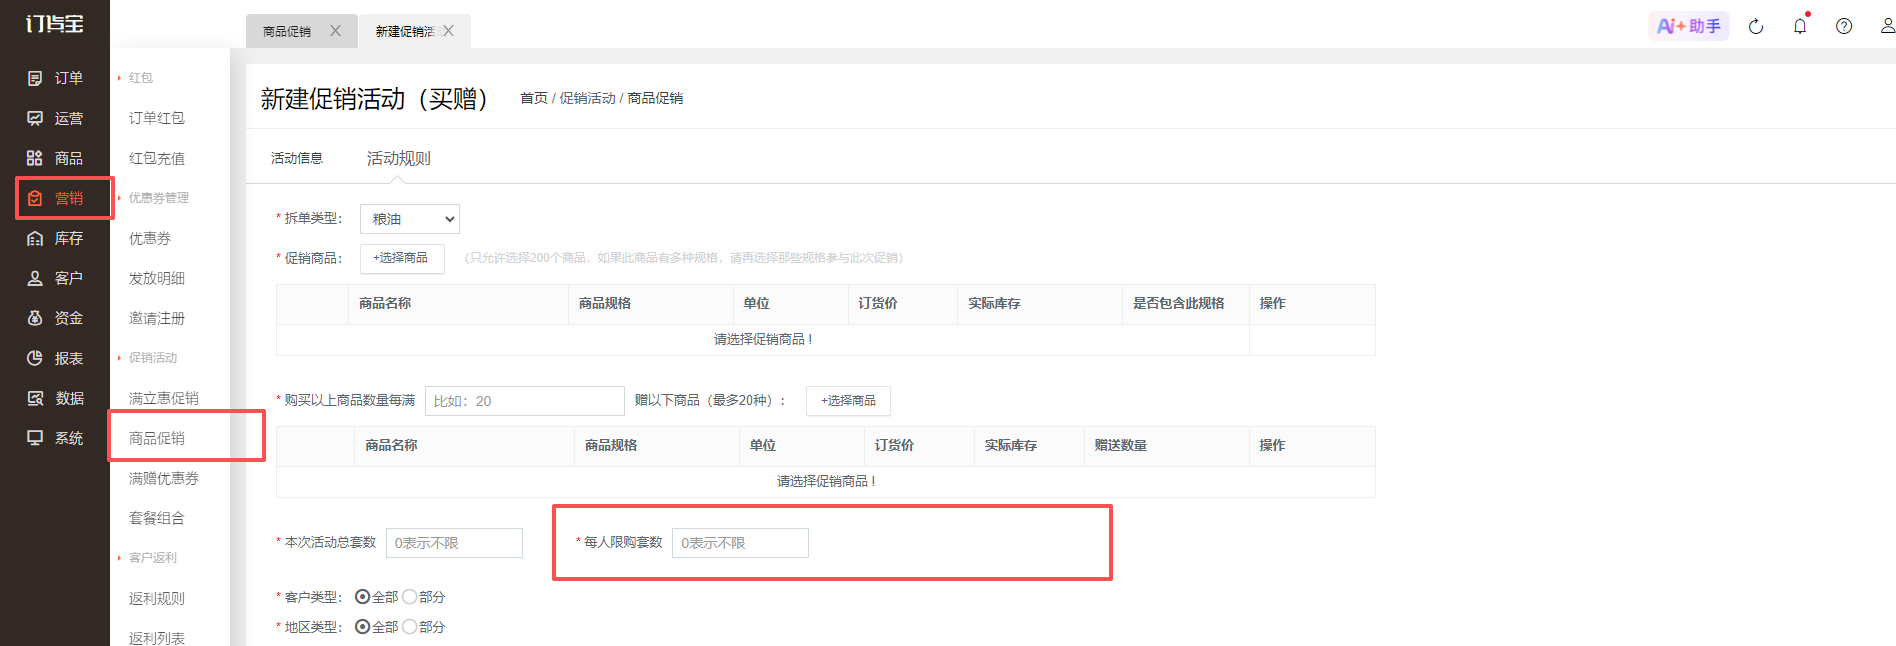
Task: Go to 首页 breadcrumb link
Action: 534,98
